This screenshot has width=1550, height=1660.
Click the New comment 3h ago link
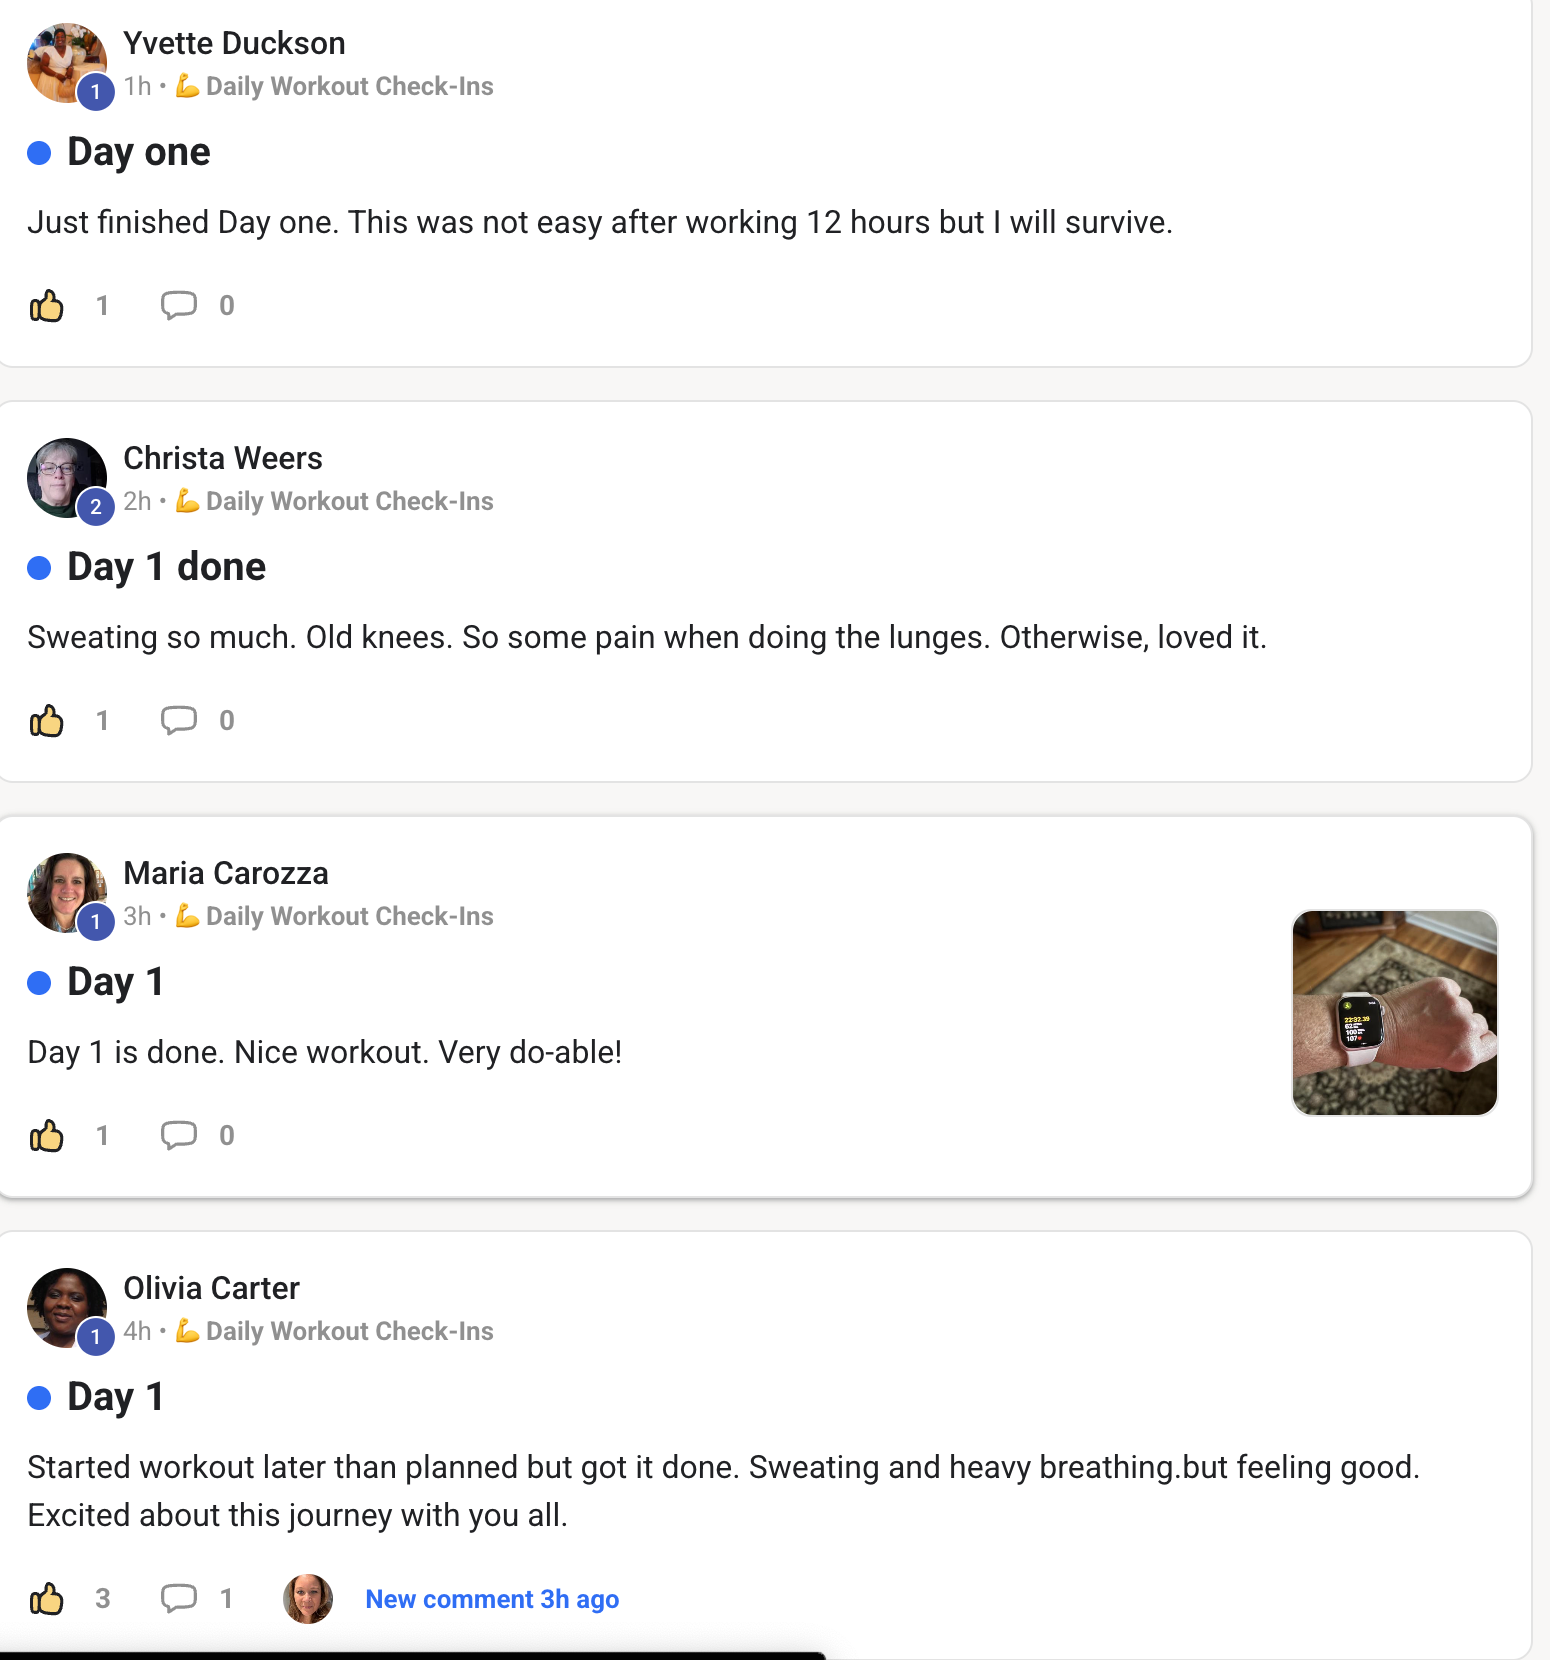pos(492,1599)
